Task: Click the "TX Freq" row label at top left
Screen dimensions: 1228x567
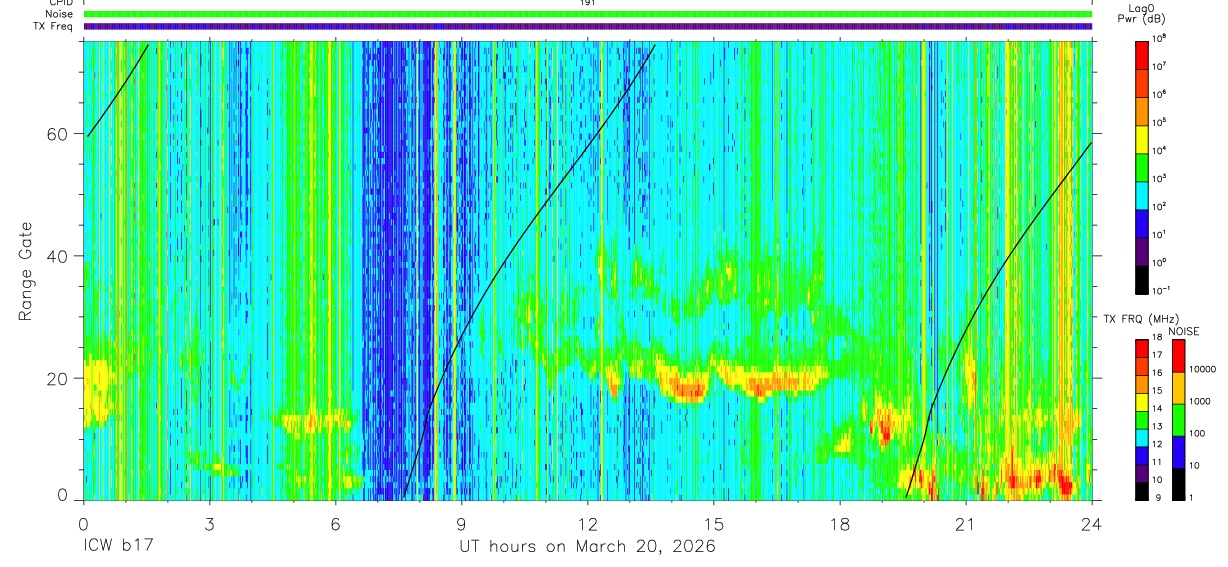Action: [55, 26]
